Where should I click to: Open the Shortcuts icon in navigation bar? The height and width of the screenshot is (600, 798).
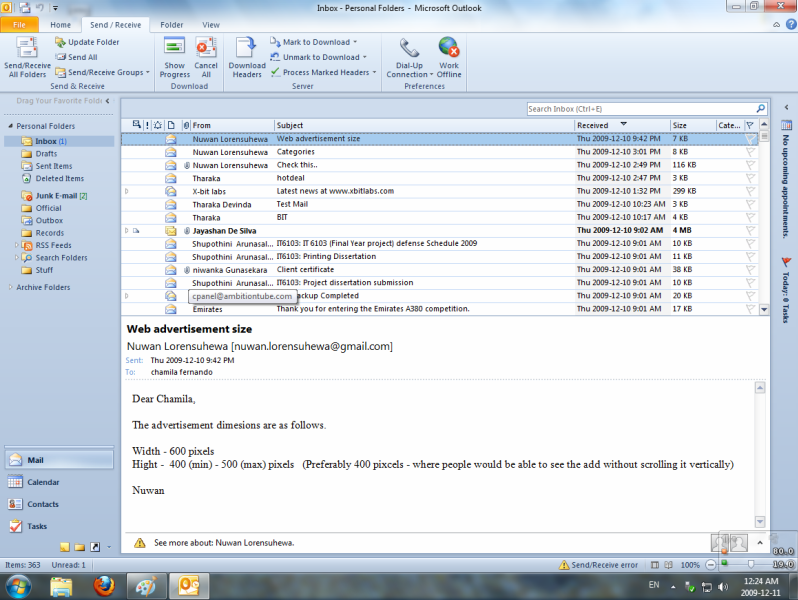[x=95, y=547]
